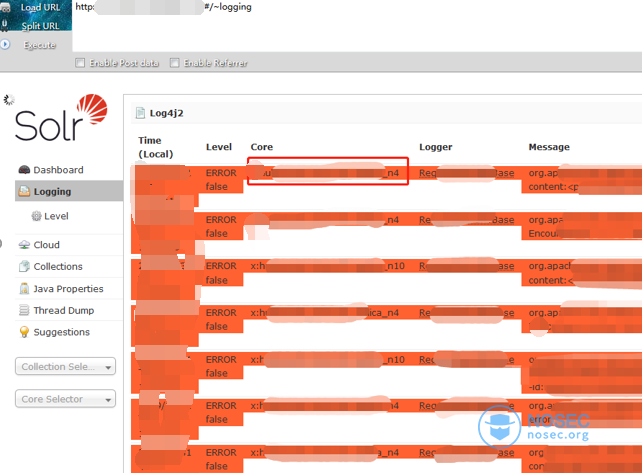This screenshot has height=473, width=642.
Task: Click the Cloud icon
Action: pos(24,244)
